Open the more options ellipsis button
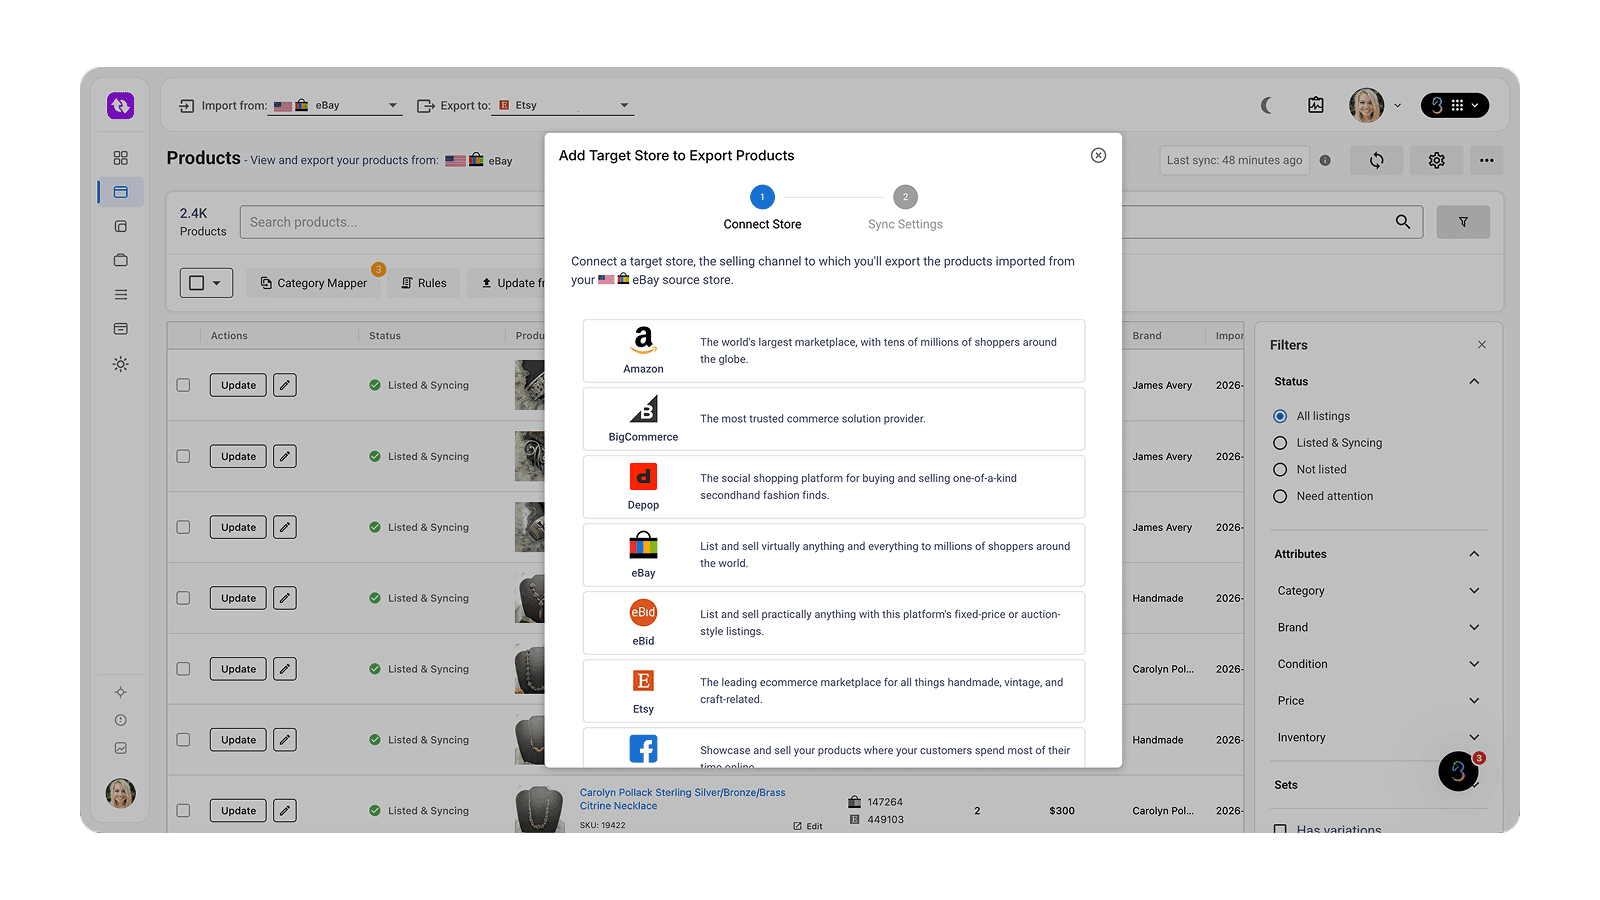This screenshot has width=1600, height=900. 1487,160
